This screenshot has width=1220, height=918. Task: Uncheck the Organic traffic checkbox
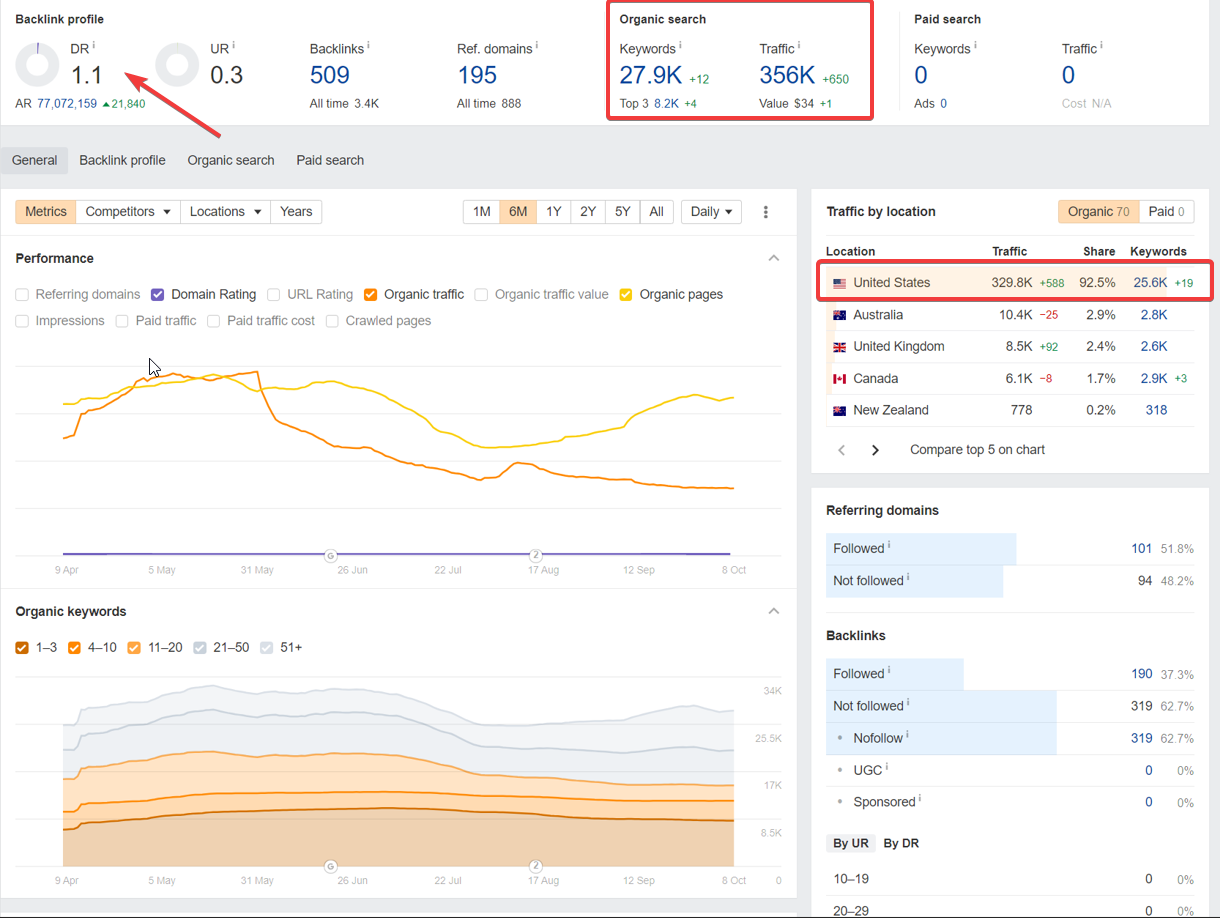371,295
